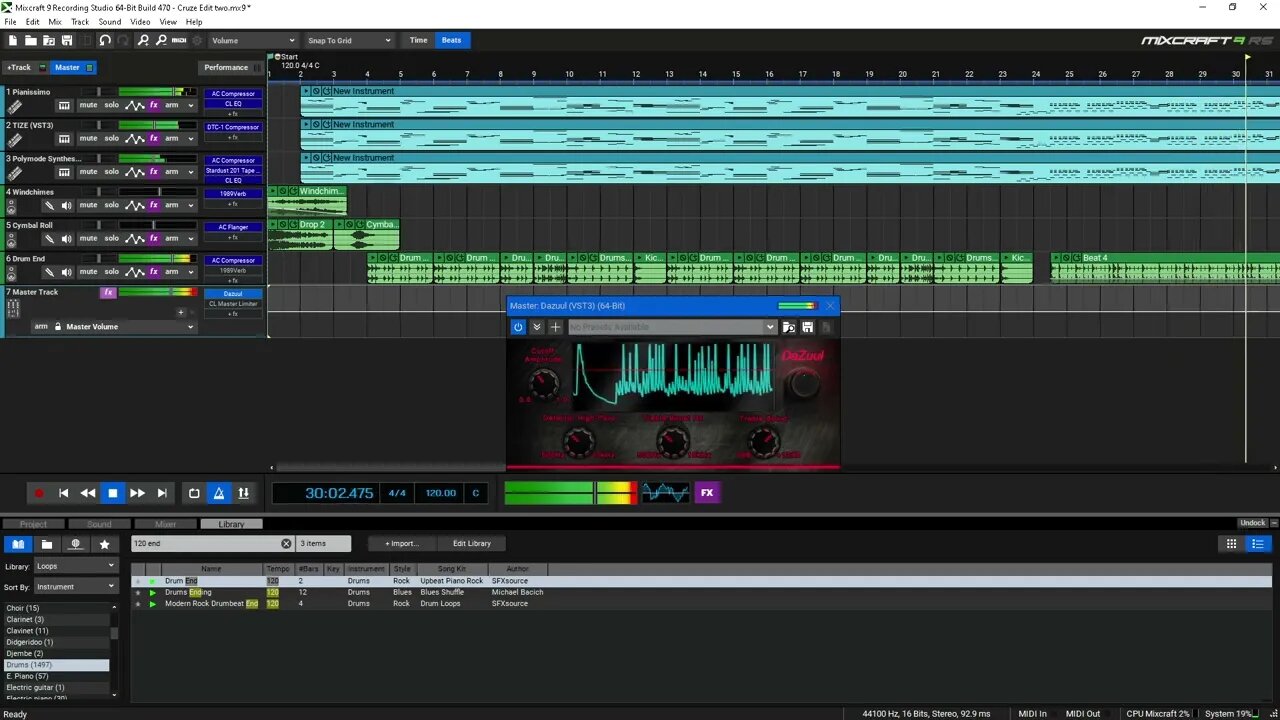Screen dimensions: 1280x720
Task: Solo the TIZE (VST3) track
Action: pyautogui.click(x=111, y=138)
